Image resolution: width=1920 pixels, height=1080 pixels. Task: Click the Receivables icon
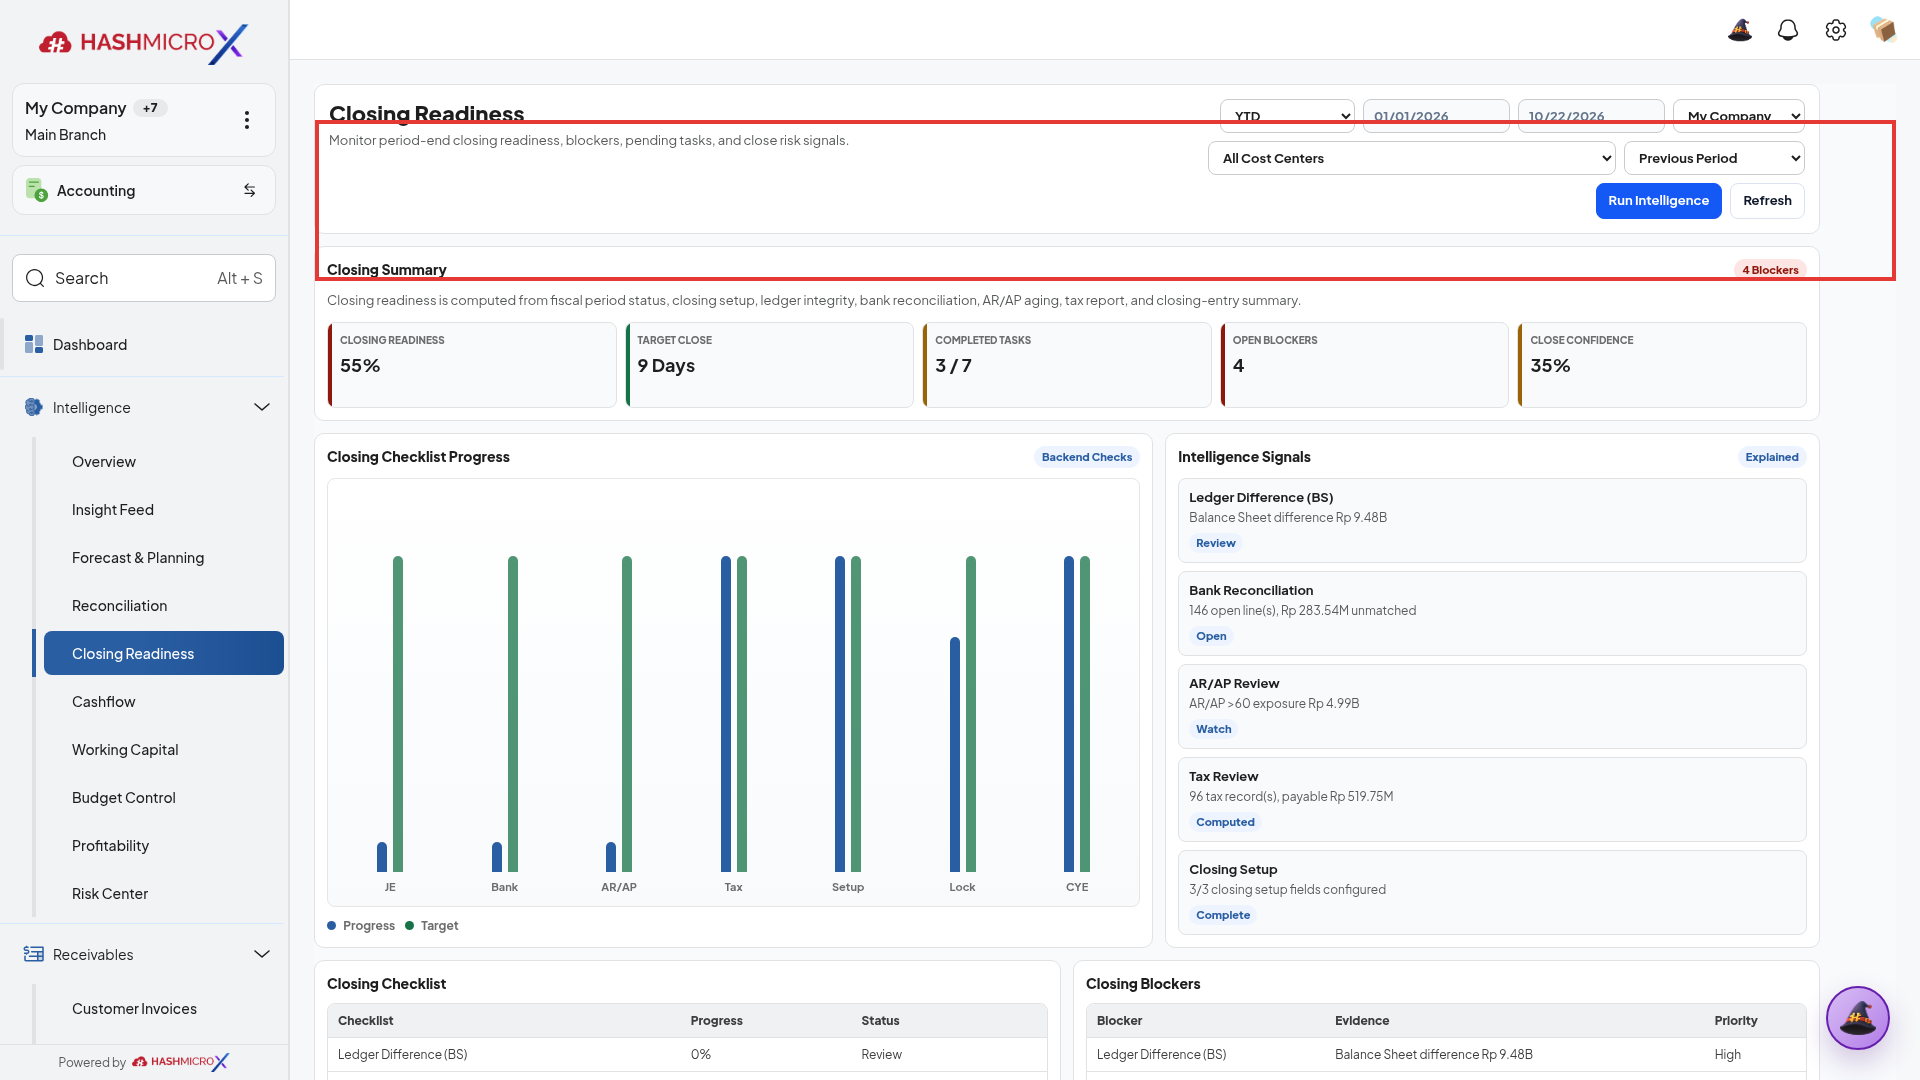pos(34,954)
